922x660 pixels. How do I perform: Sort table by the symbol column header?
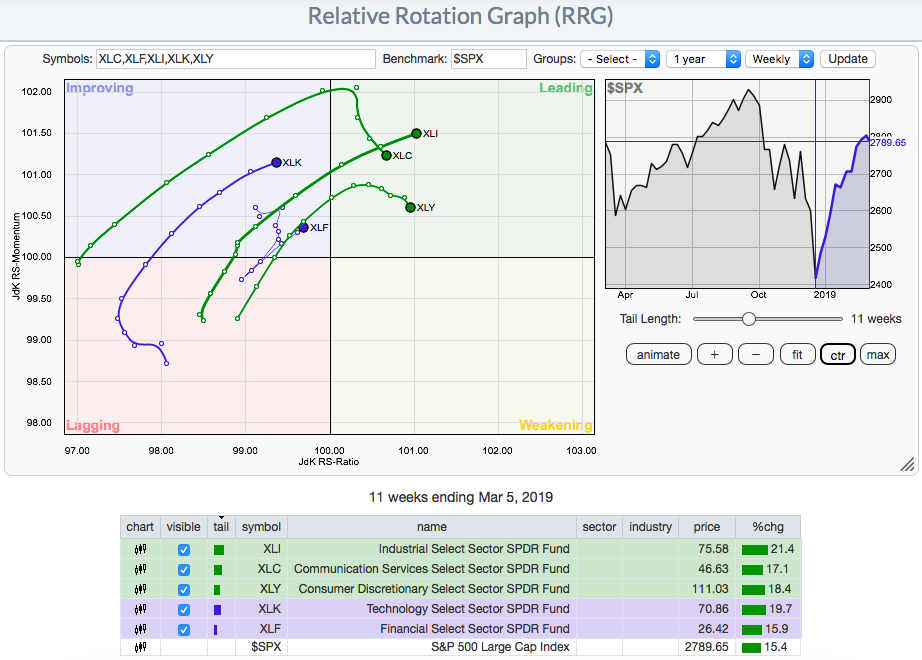(x=261, y=527)
